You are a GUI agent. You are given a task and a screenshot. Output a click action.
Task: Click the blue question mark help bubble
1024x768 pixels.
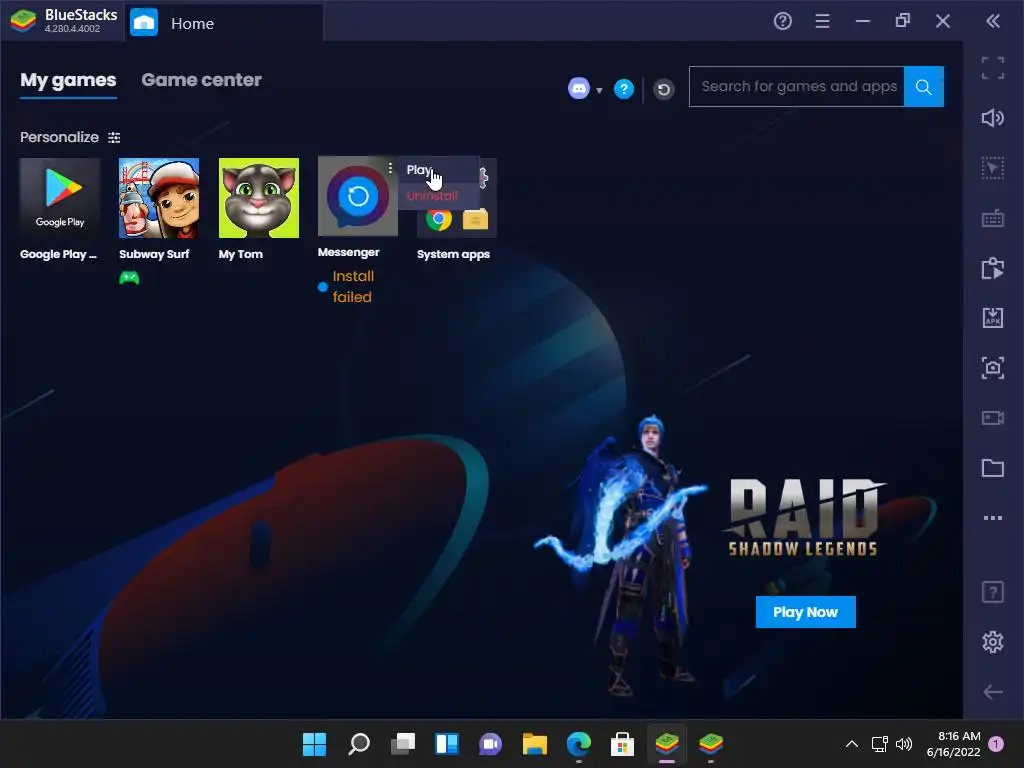pos(624,89)
